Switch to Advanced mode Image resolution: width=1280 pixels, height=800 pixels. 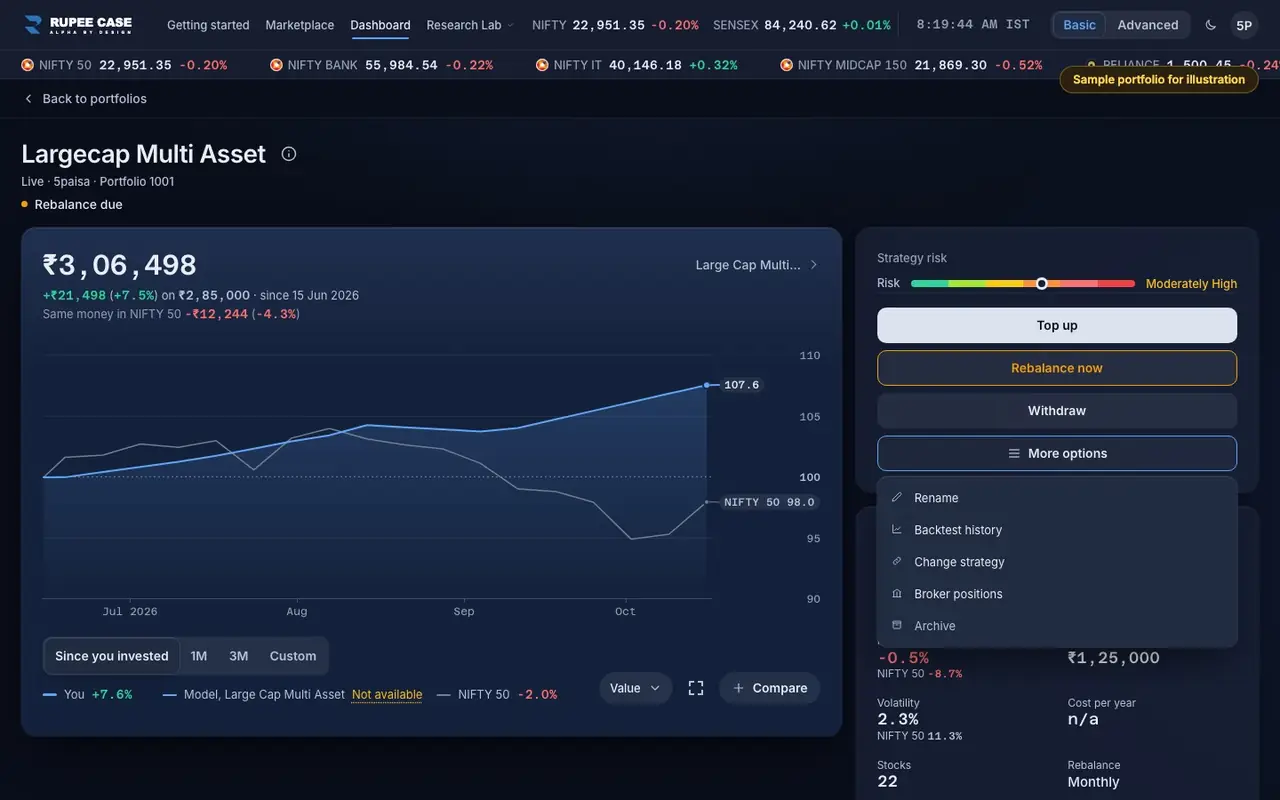pyautogui.click(x=1148, y=25)
